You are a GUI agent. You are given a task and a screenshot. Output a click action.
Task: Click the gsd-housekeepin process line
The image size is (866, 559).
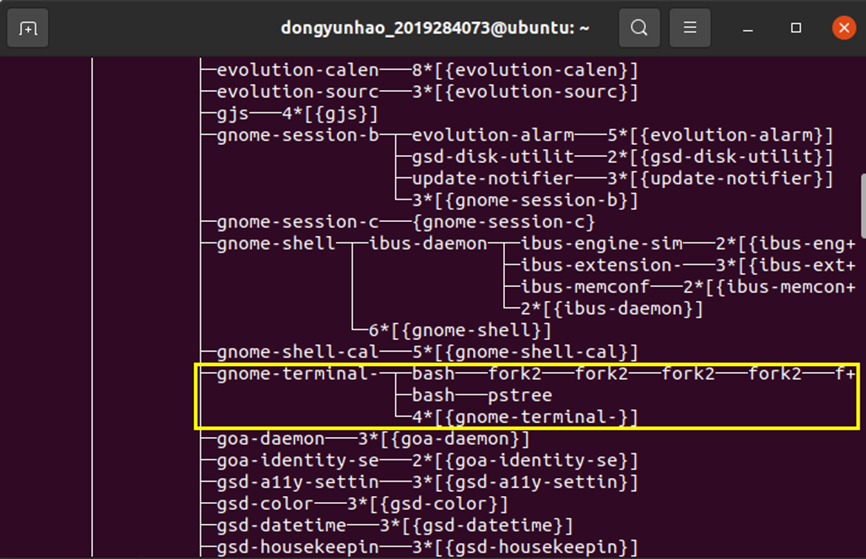[427, 547]
